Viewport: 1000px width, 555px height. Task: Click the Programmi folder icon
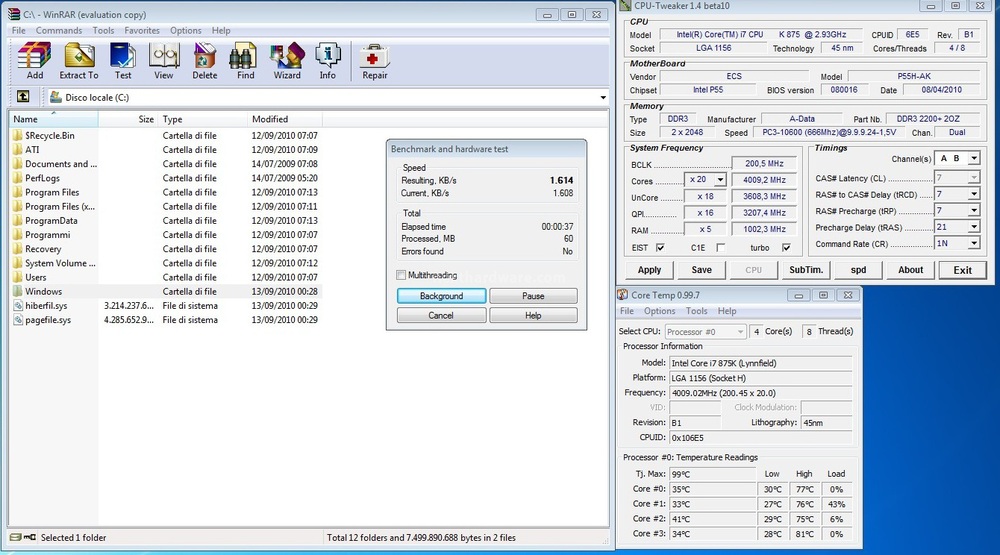(17, 235)
